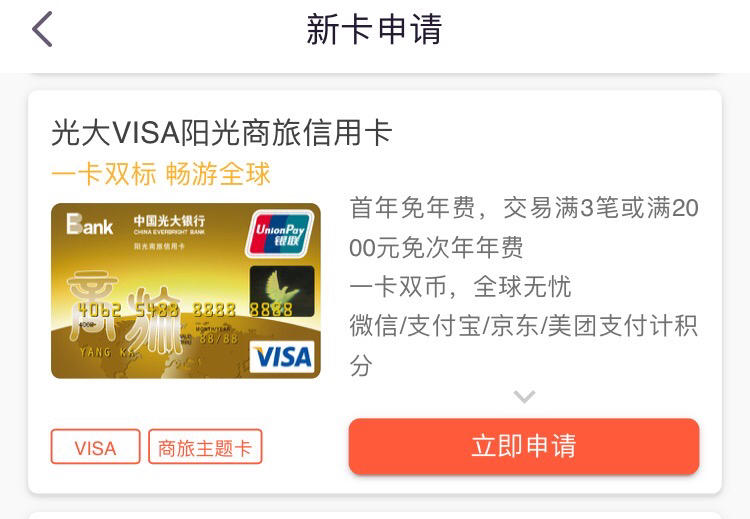Viewport: 750px width, 519px height.
Task: Tap the cardholder name YANG on card
Action: click(x=96, y=352)
